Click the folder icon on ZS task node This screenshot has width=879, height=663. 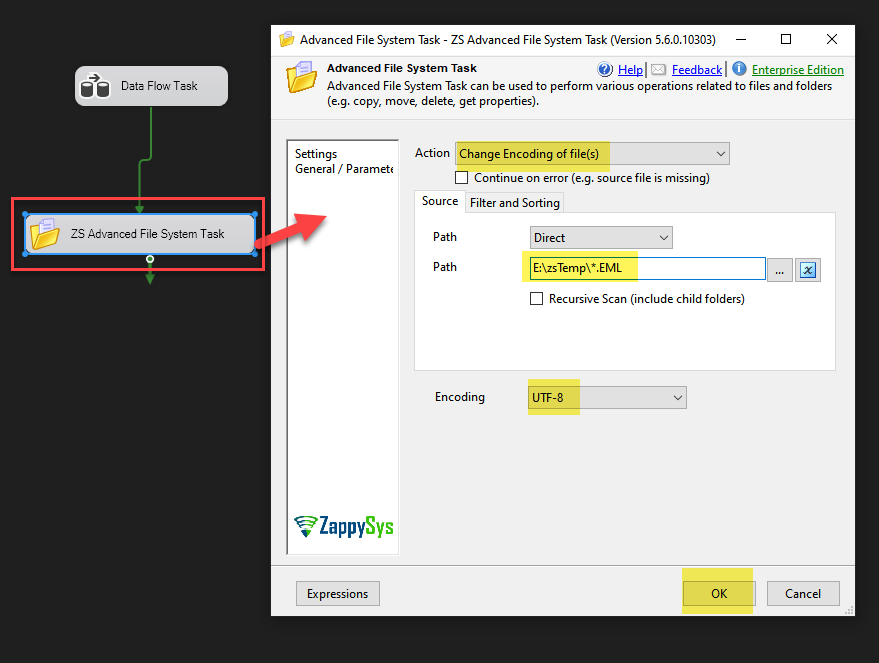[x=45, y=234]
